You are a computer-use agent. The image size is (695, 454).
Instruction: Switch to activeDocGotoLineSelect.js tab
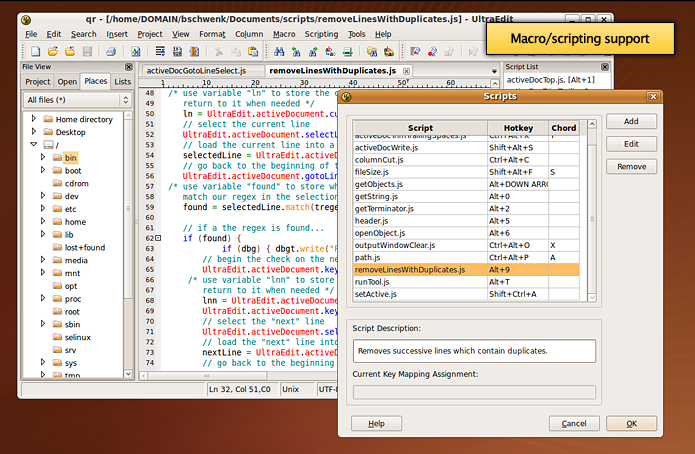[x=196, y=71]
